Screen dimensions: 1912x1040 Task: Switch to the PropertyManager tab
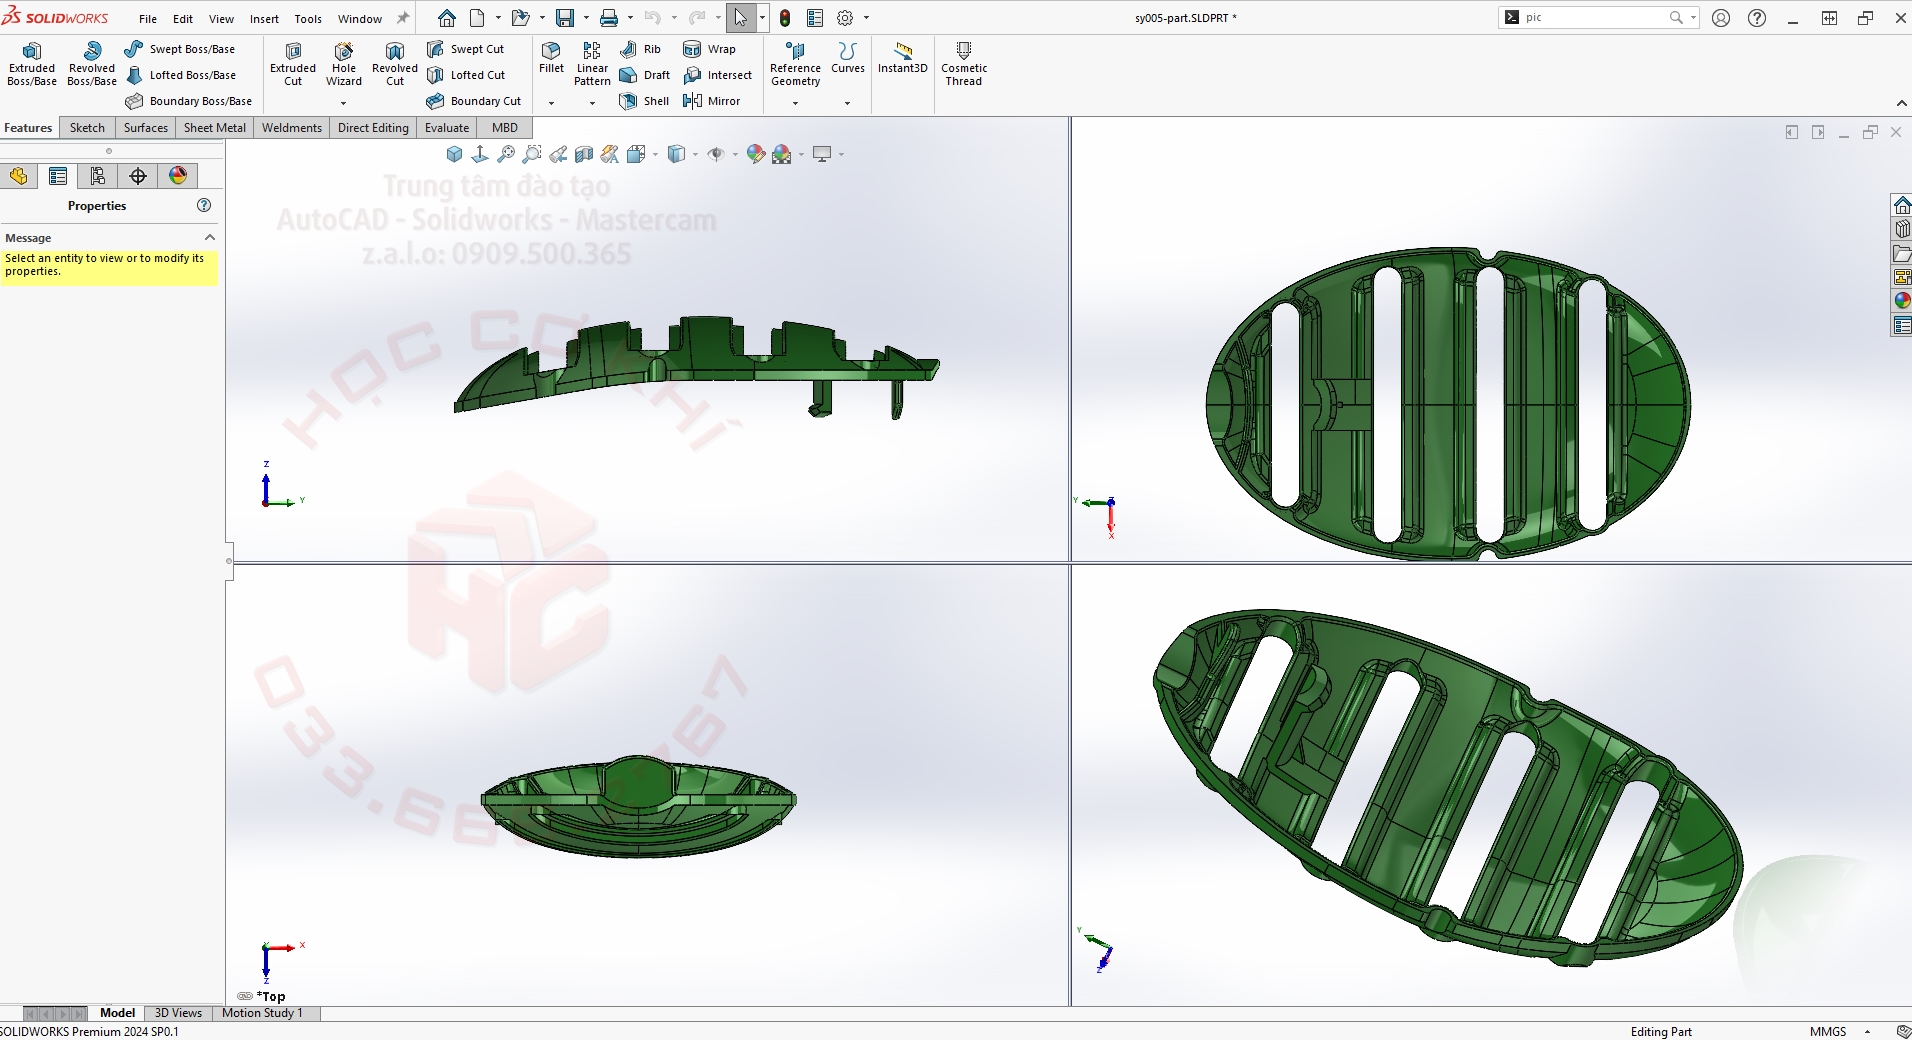[58, 176]
